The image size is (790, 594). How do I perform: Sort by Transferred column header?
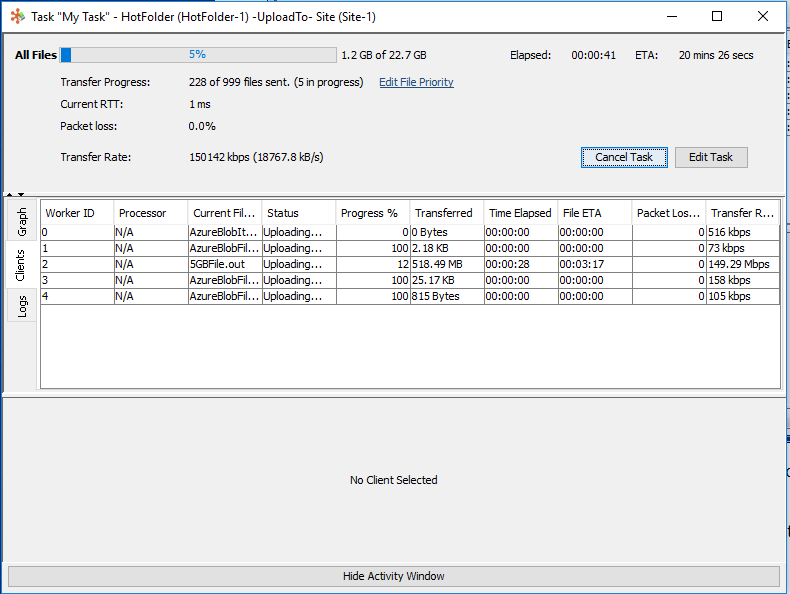click(x=446, y=213)
